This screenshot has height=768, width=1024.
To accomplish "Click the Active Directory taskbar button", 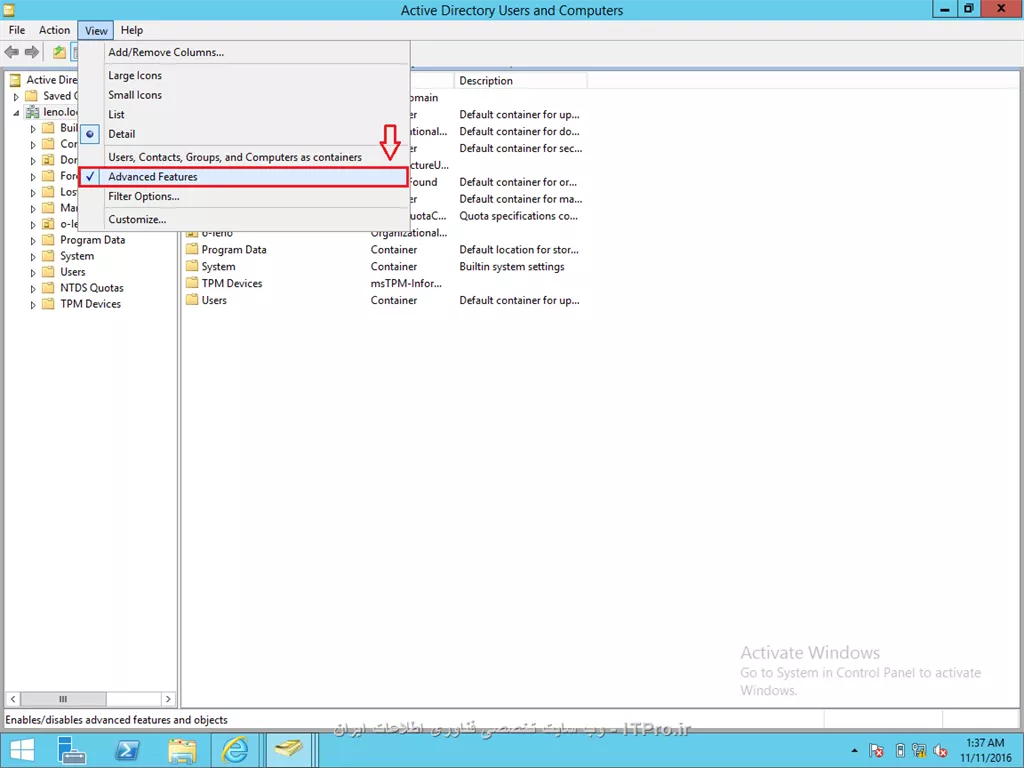I will tap(288, 750).
